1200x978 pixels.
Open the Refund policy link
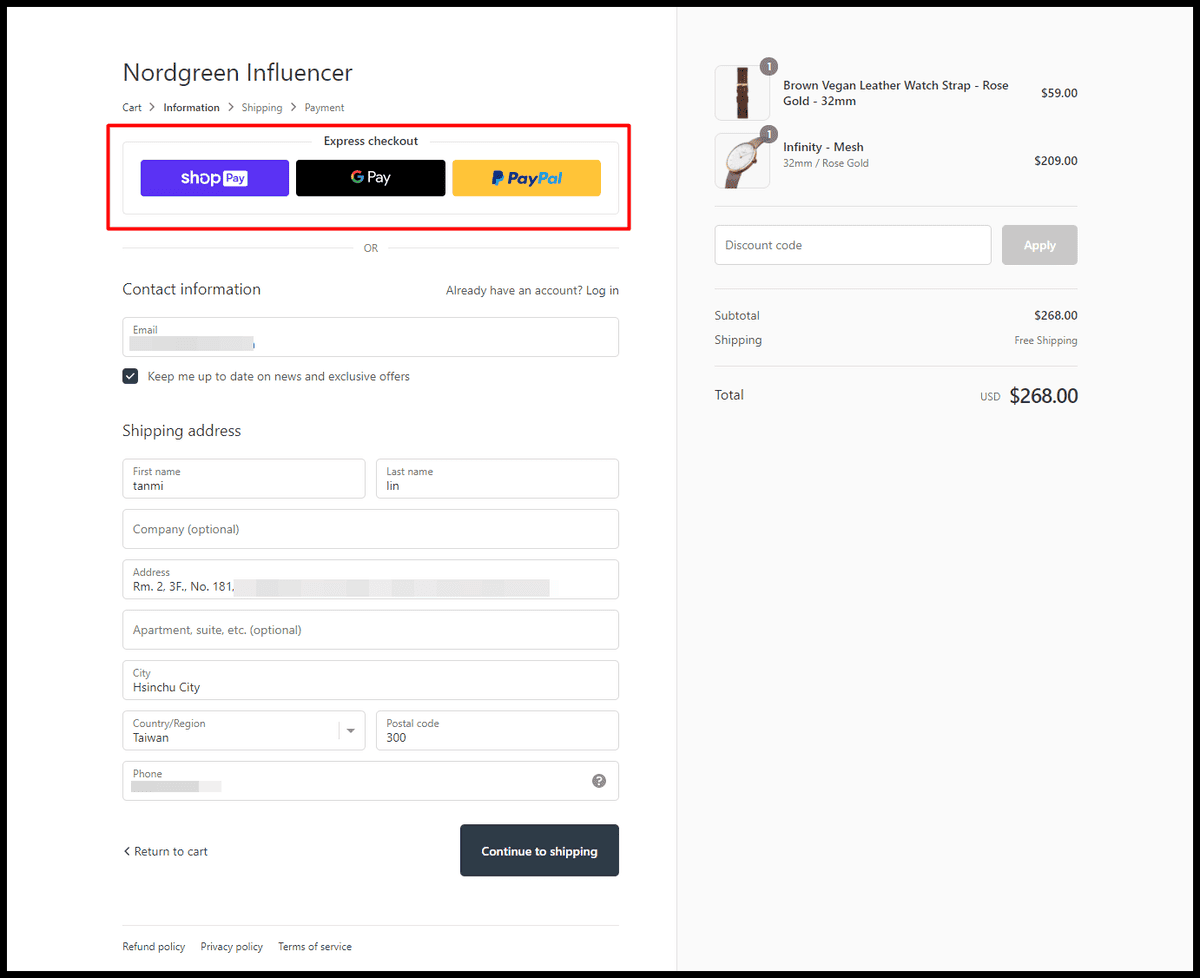click(154, 946)
